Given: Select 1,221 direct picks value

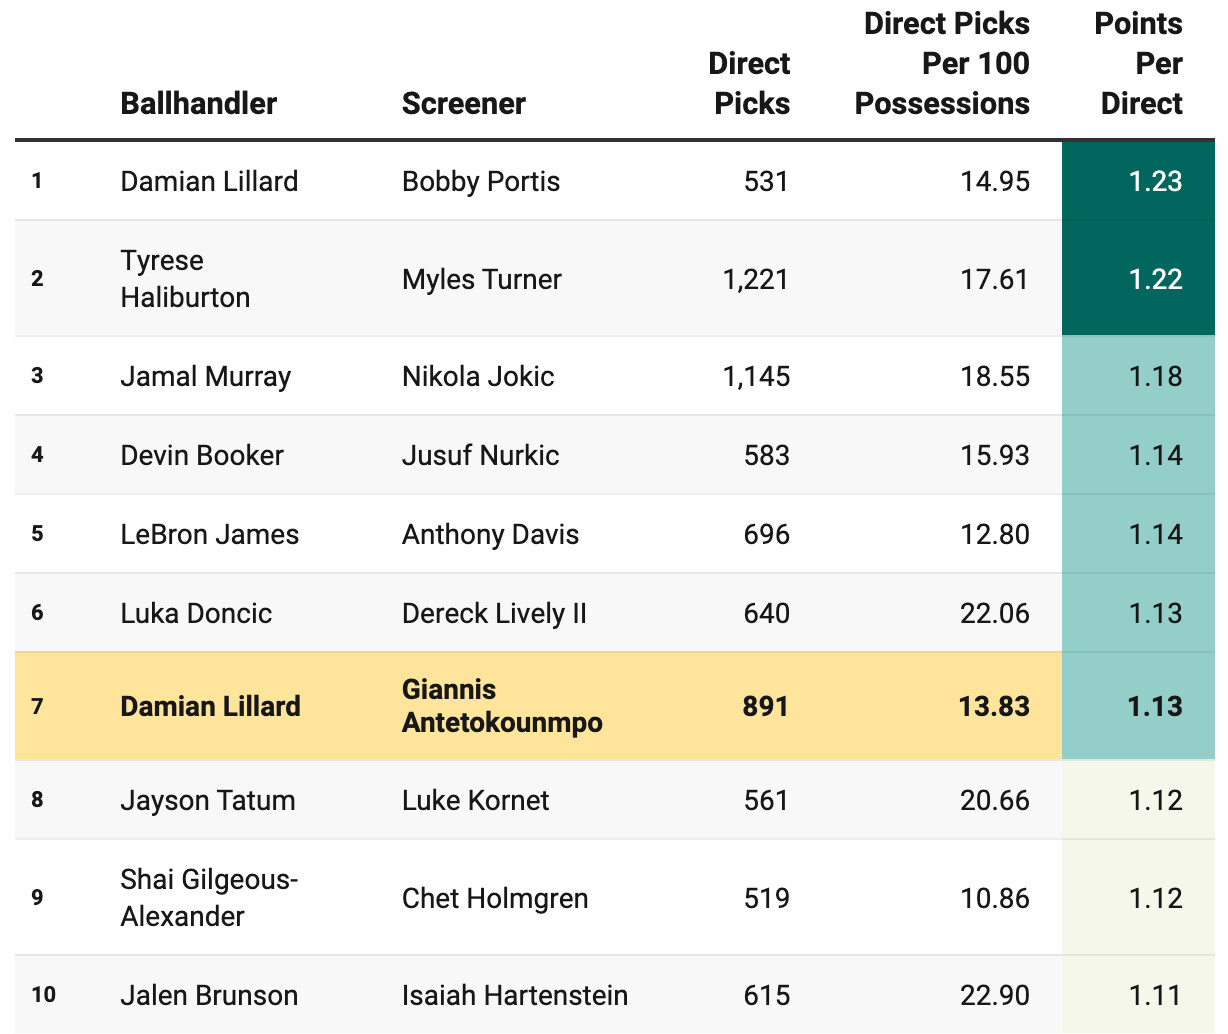Looking at the screenshot, I should pos(755,279).
